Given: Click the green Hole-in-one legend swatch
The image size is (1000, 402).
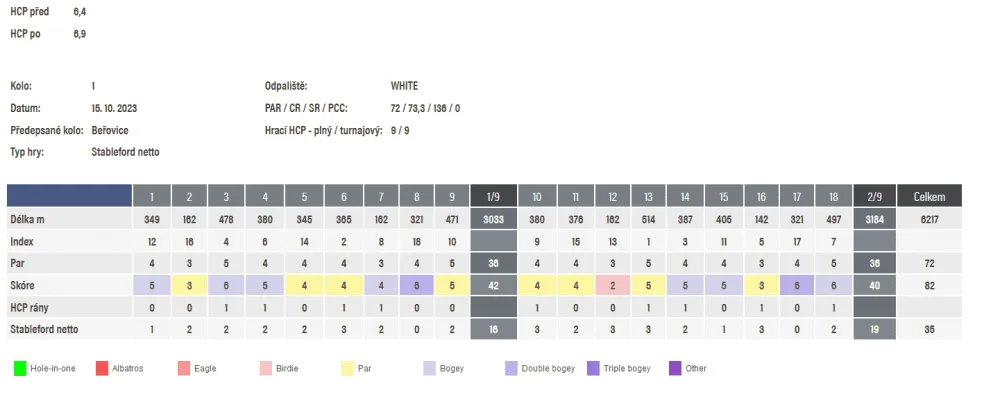Looking at the screenshot, I should pyautogui.click(x=20, y=368).
